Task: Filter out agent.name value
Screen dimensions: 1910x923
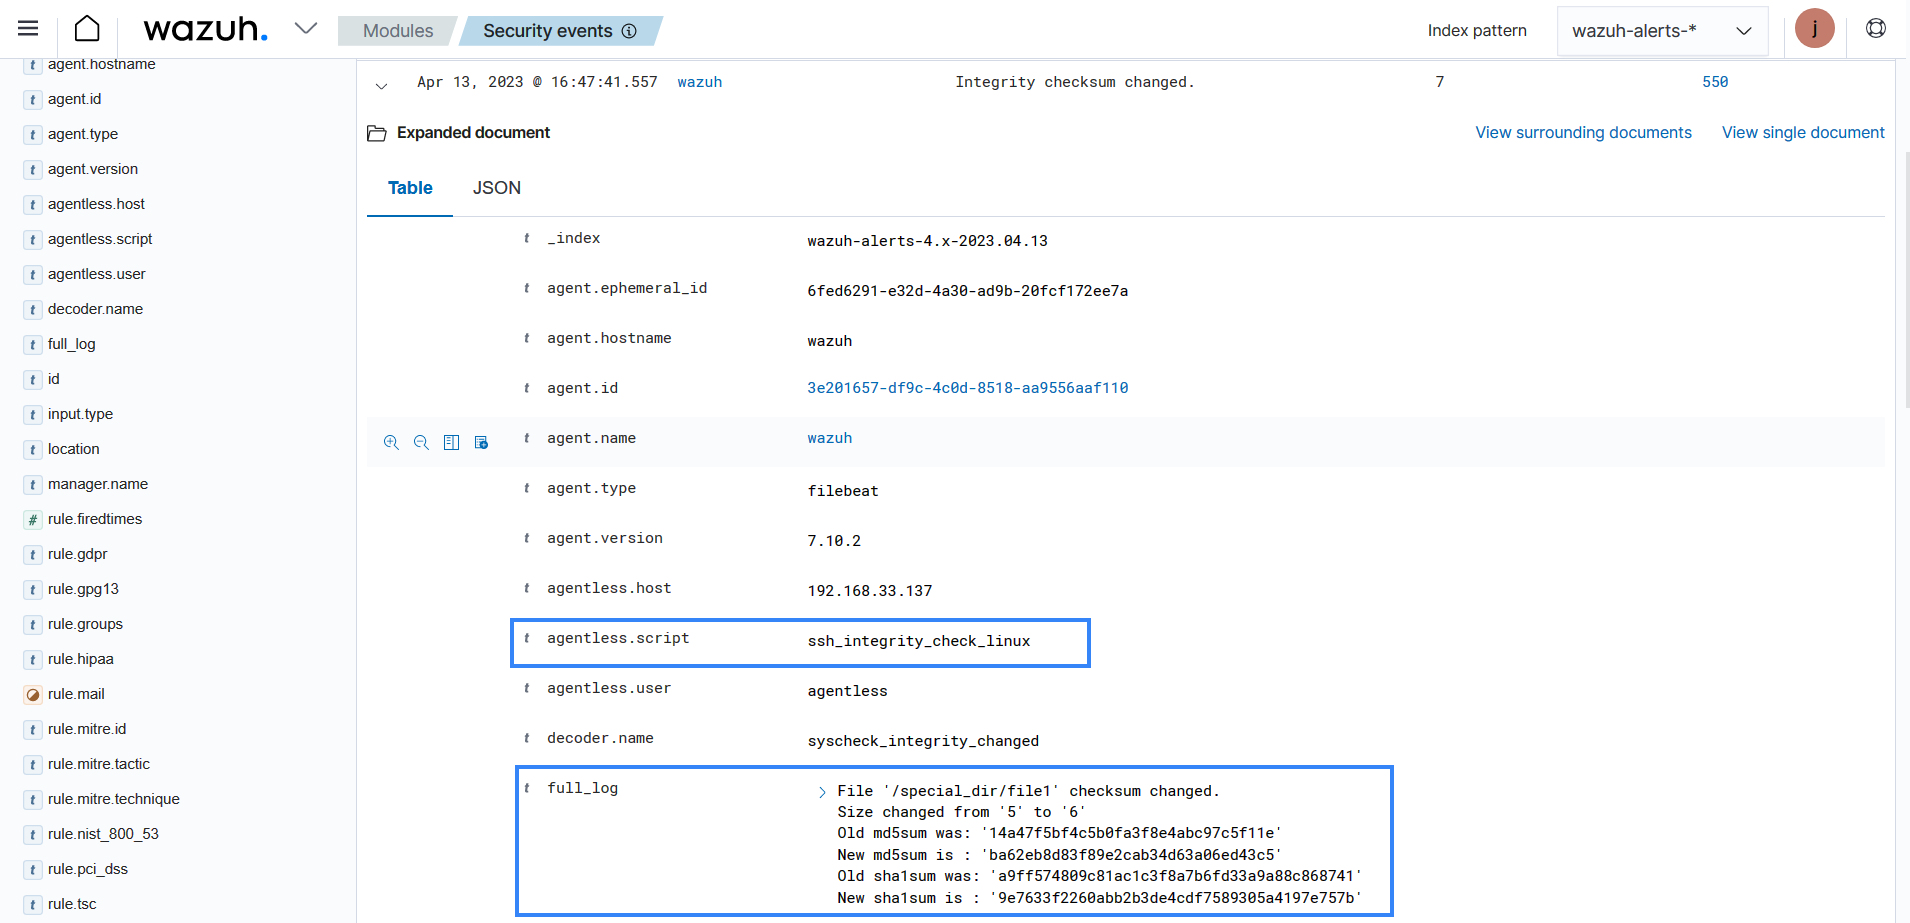Action: (x=421, y=442)
